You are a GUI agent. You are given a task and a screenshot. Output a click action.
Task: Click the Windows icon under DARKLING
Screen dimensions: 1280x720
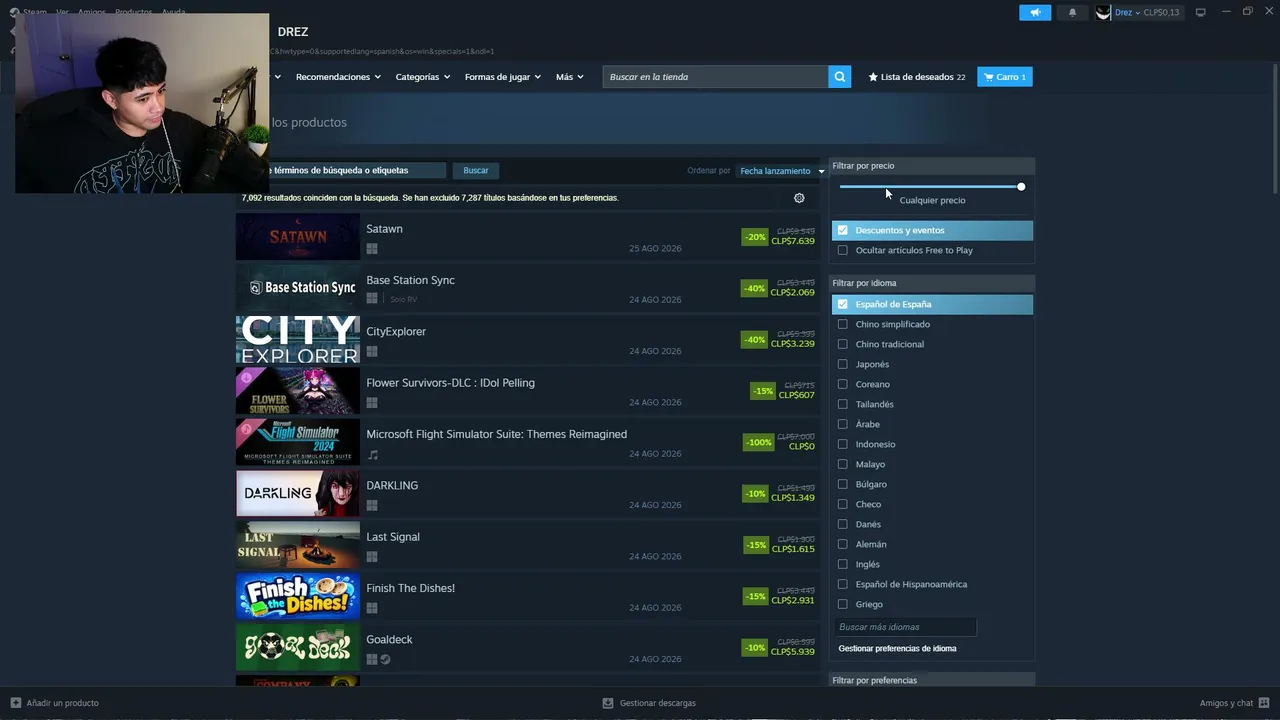click(x=372, y=505)
